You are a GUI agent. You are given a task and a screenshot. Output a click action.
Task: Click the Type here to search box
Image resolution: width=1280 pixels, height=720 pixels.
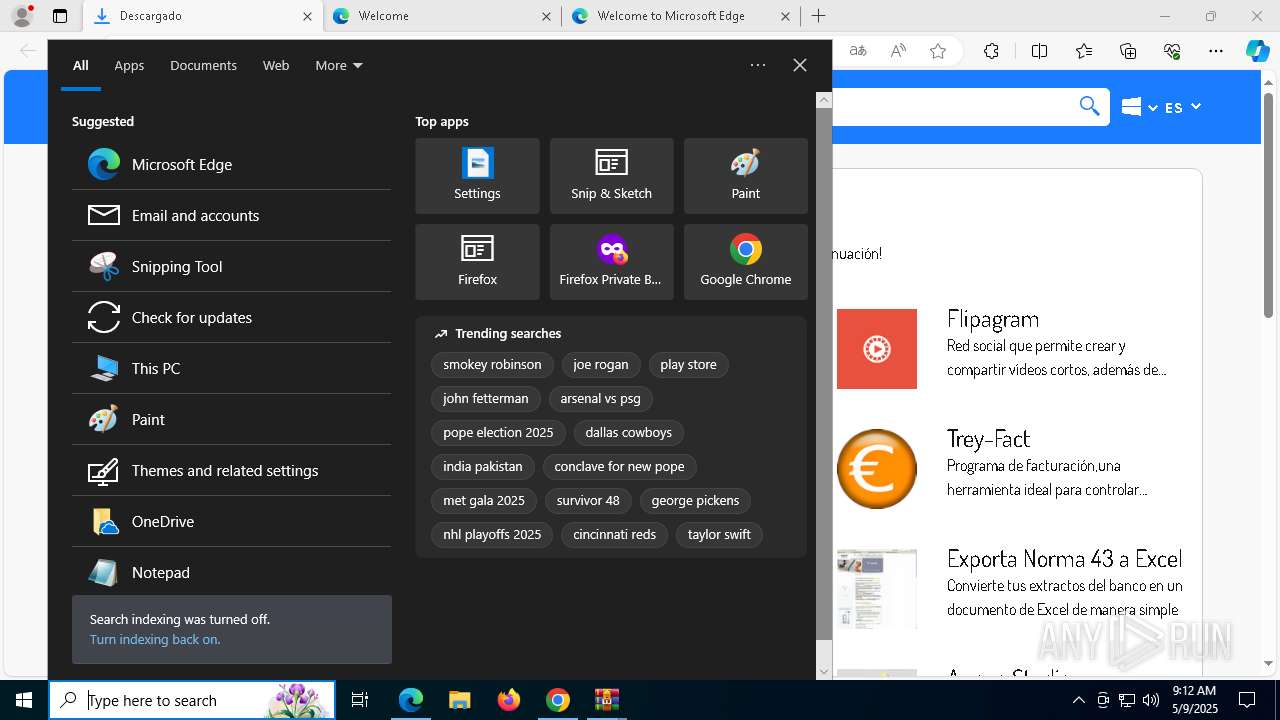(192, 700)
